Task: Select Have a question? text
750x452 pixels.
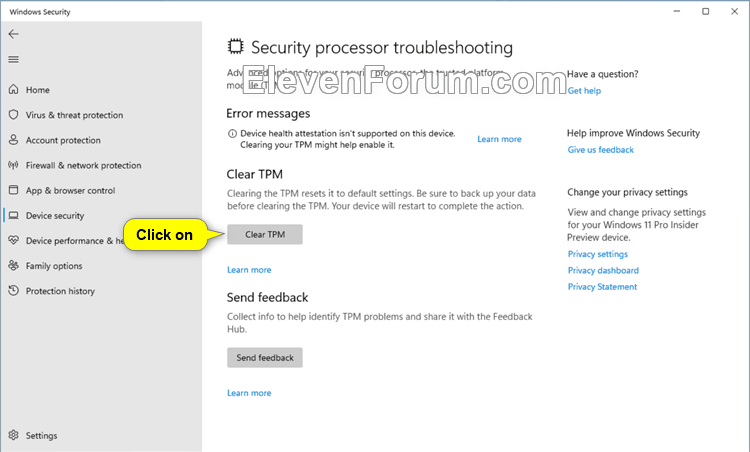Action: point(602,74)
